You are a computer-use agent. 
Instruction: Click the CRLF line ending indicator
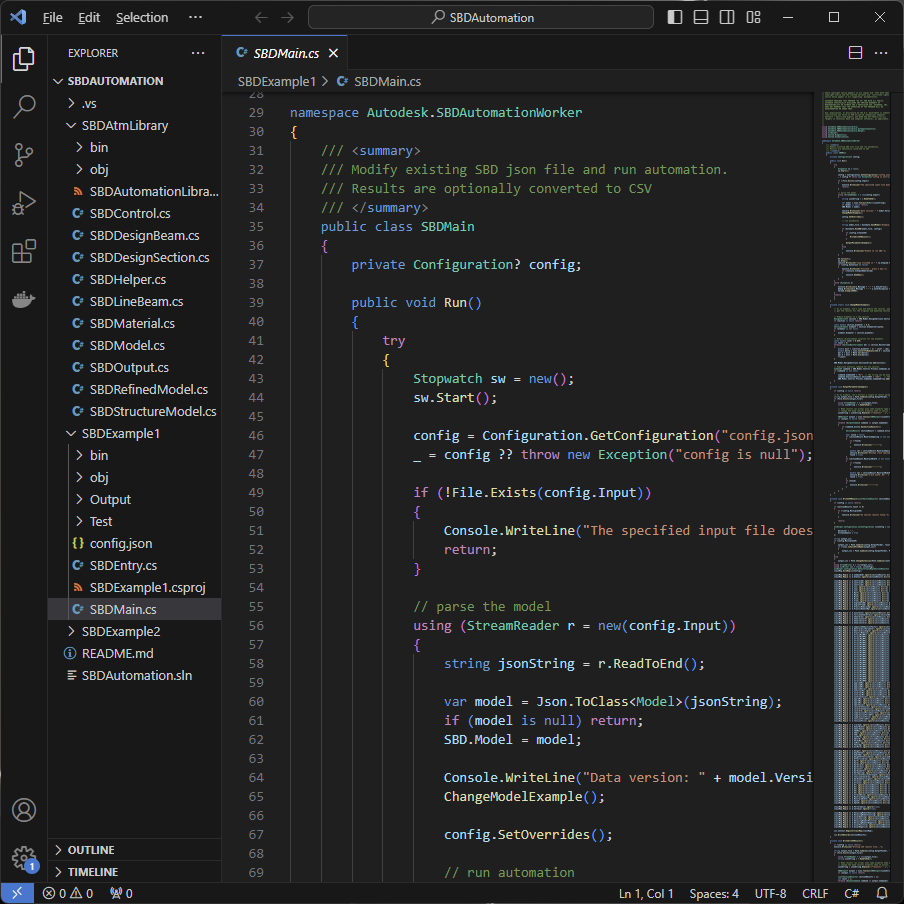click(815, 893)
